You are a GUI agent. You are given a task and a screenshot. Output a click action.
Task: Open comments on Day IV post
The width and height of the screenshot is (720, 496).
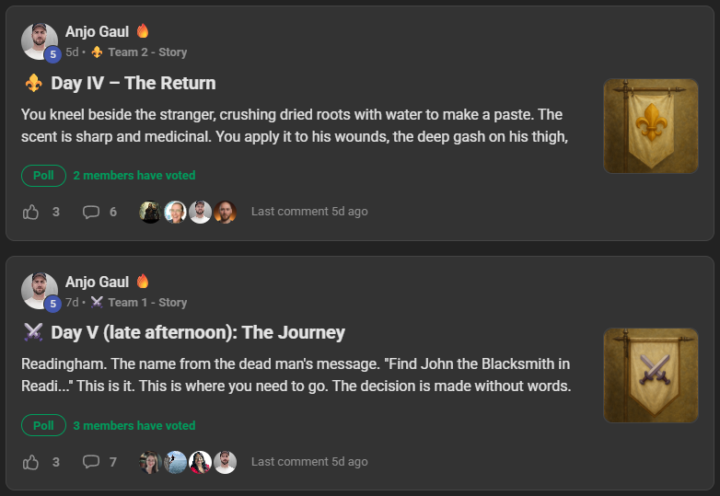91,212
